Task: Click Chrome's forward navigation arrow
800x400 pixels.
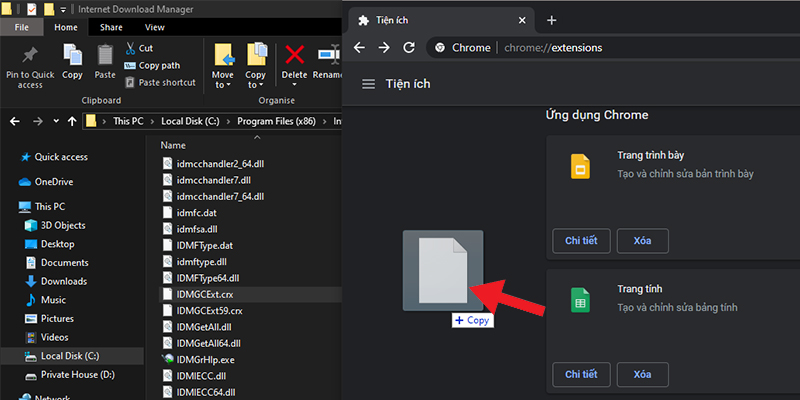Action: pos(384,47)
